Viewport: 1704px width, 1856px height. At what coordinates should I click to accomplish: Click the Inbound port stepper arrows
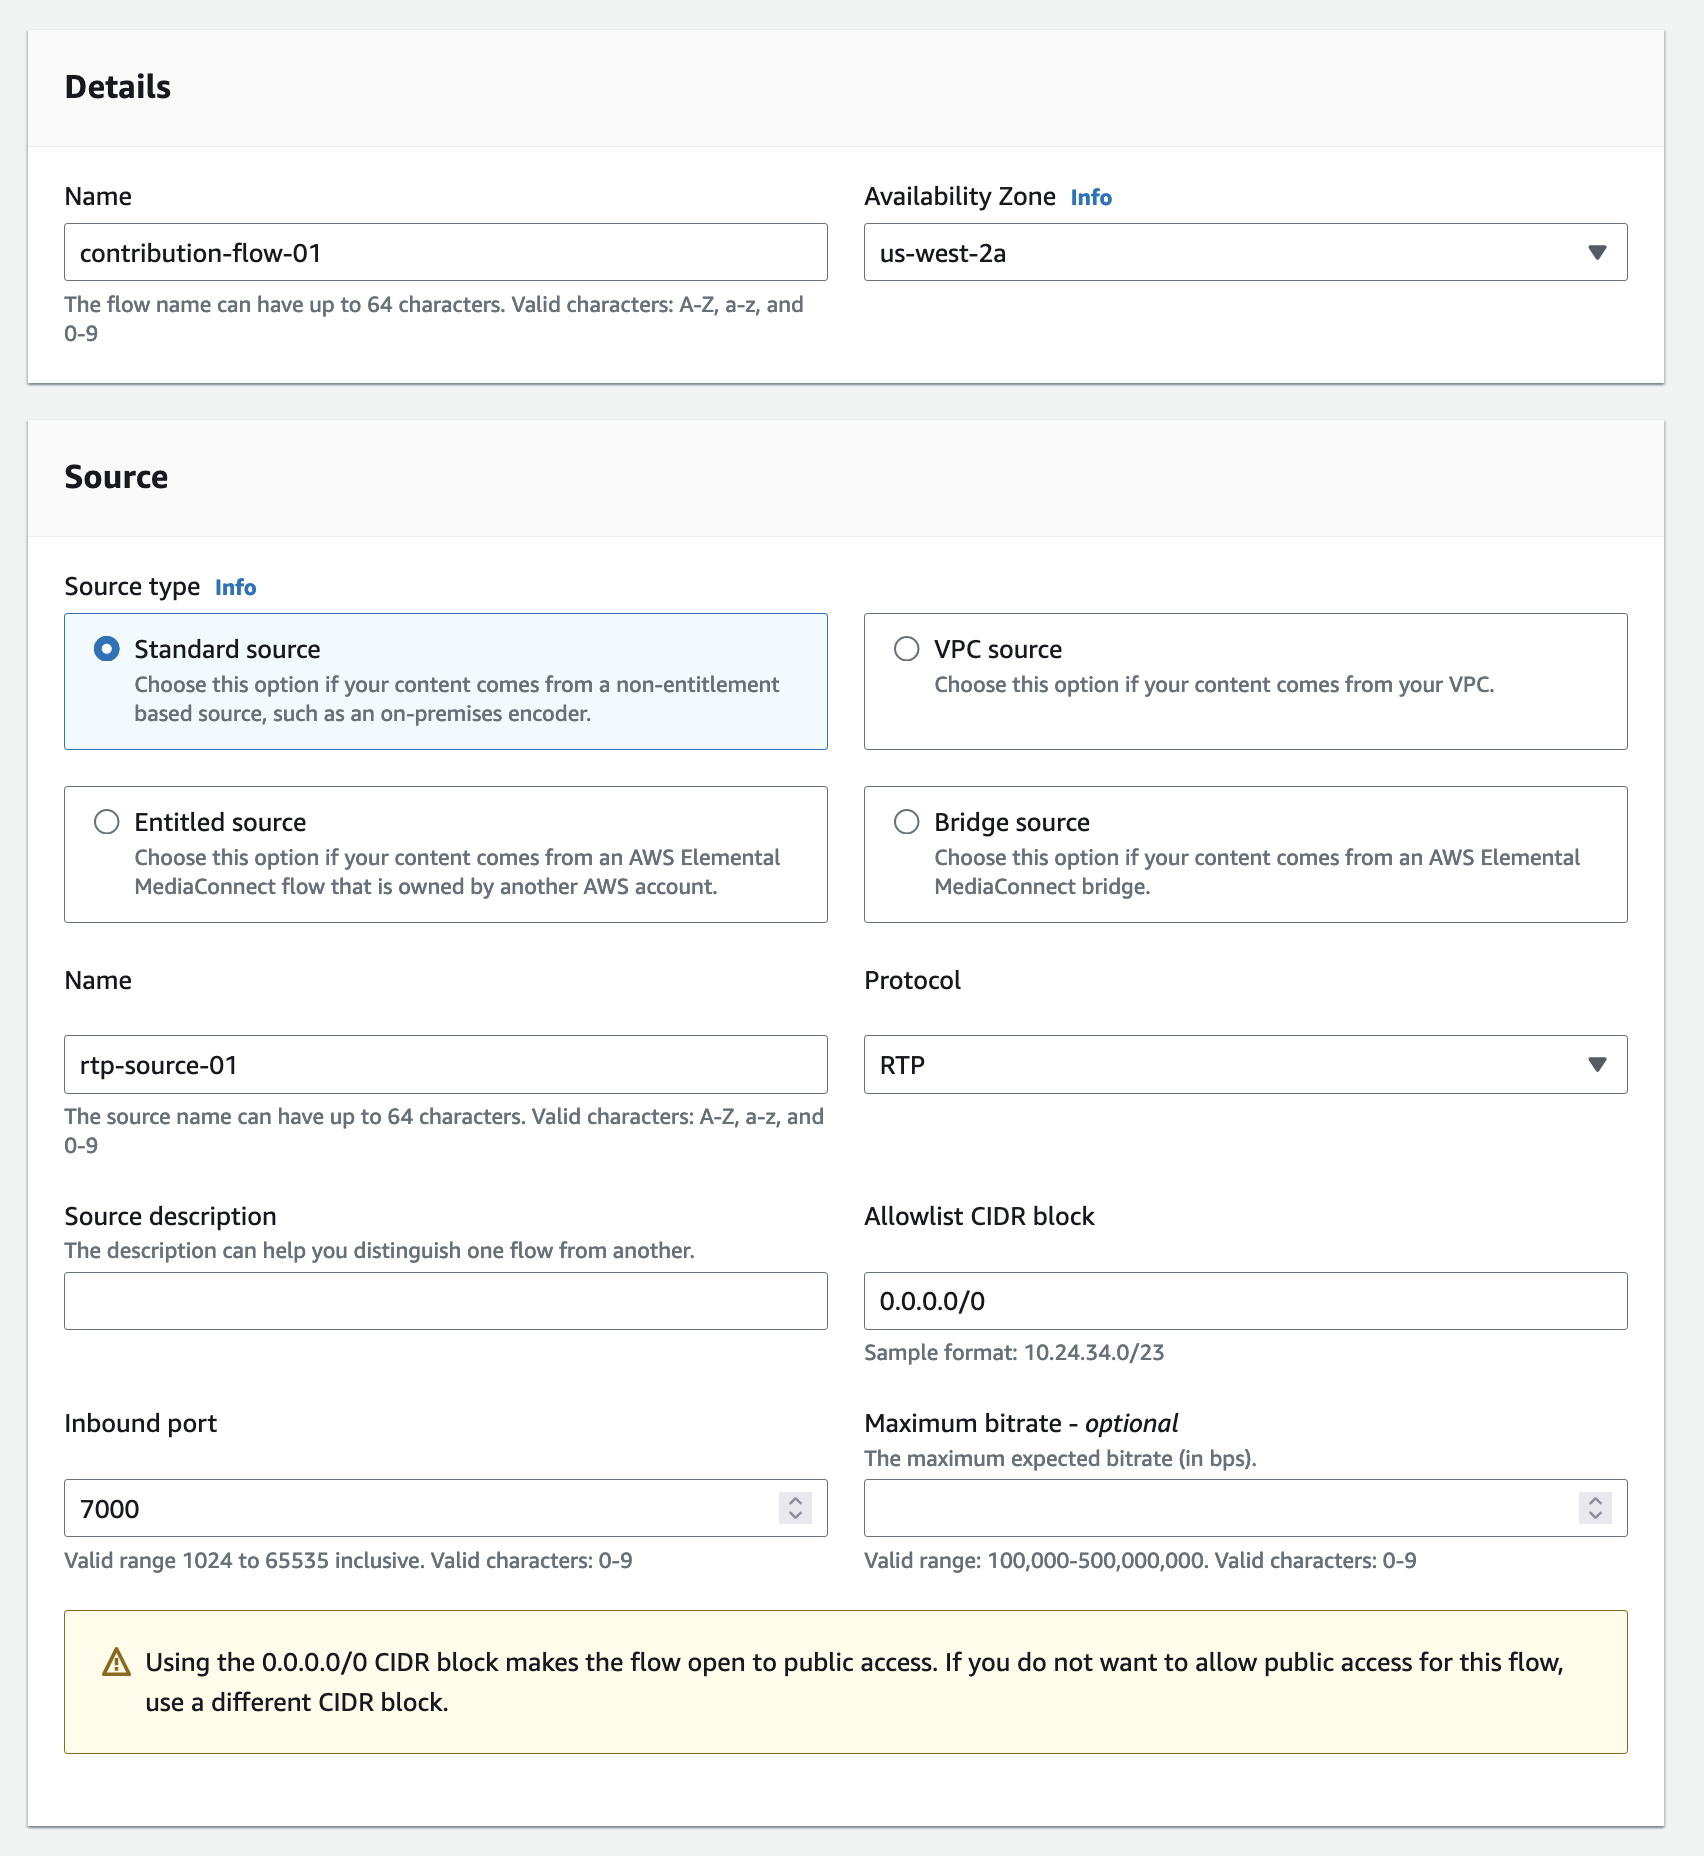pos(795,1508)
